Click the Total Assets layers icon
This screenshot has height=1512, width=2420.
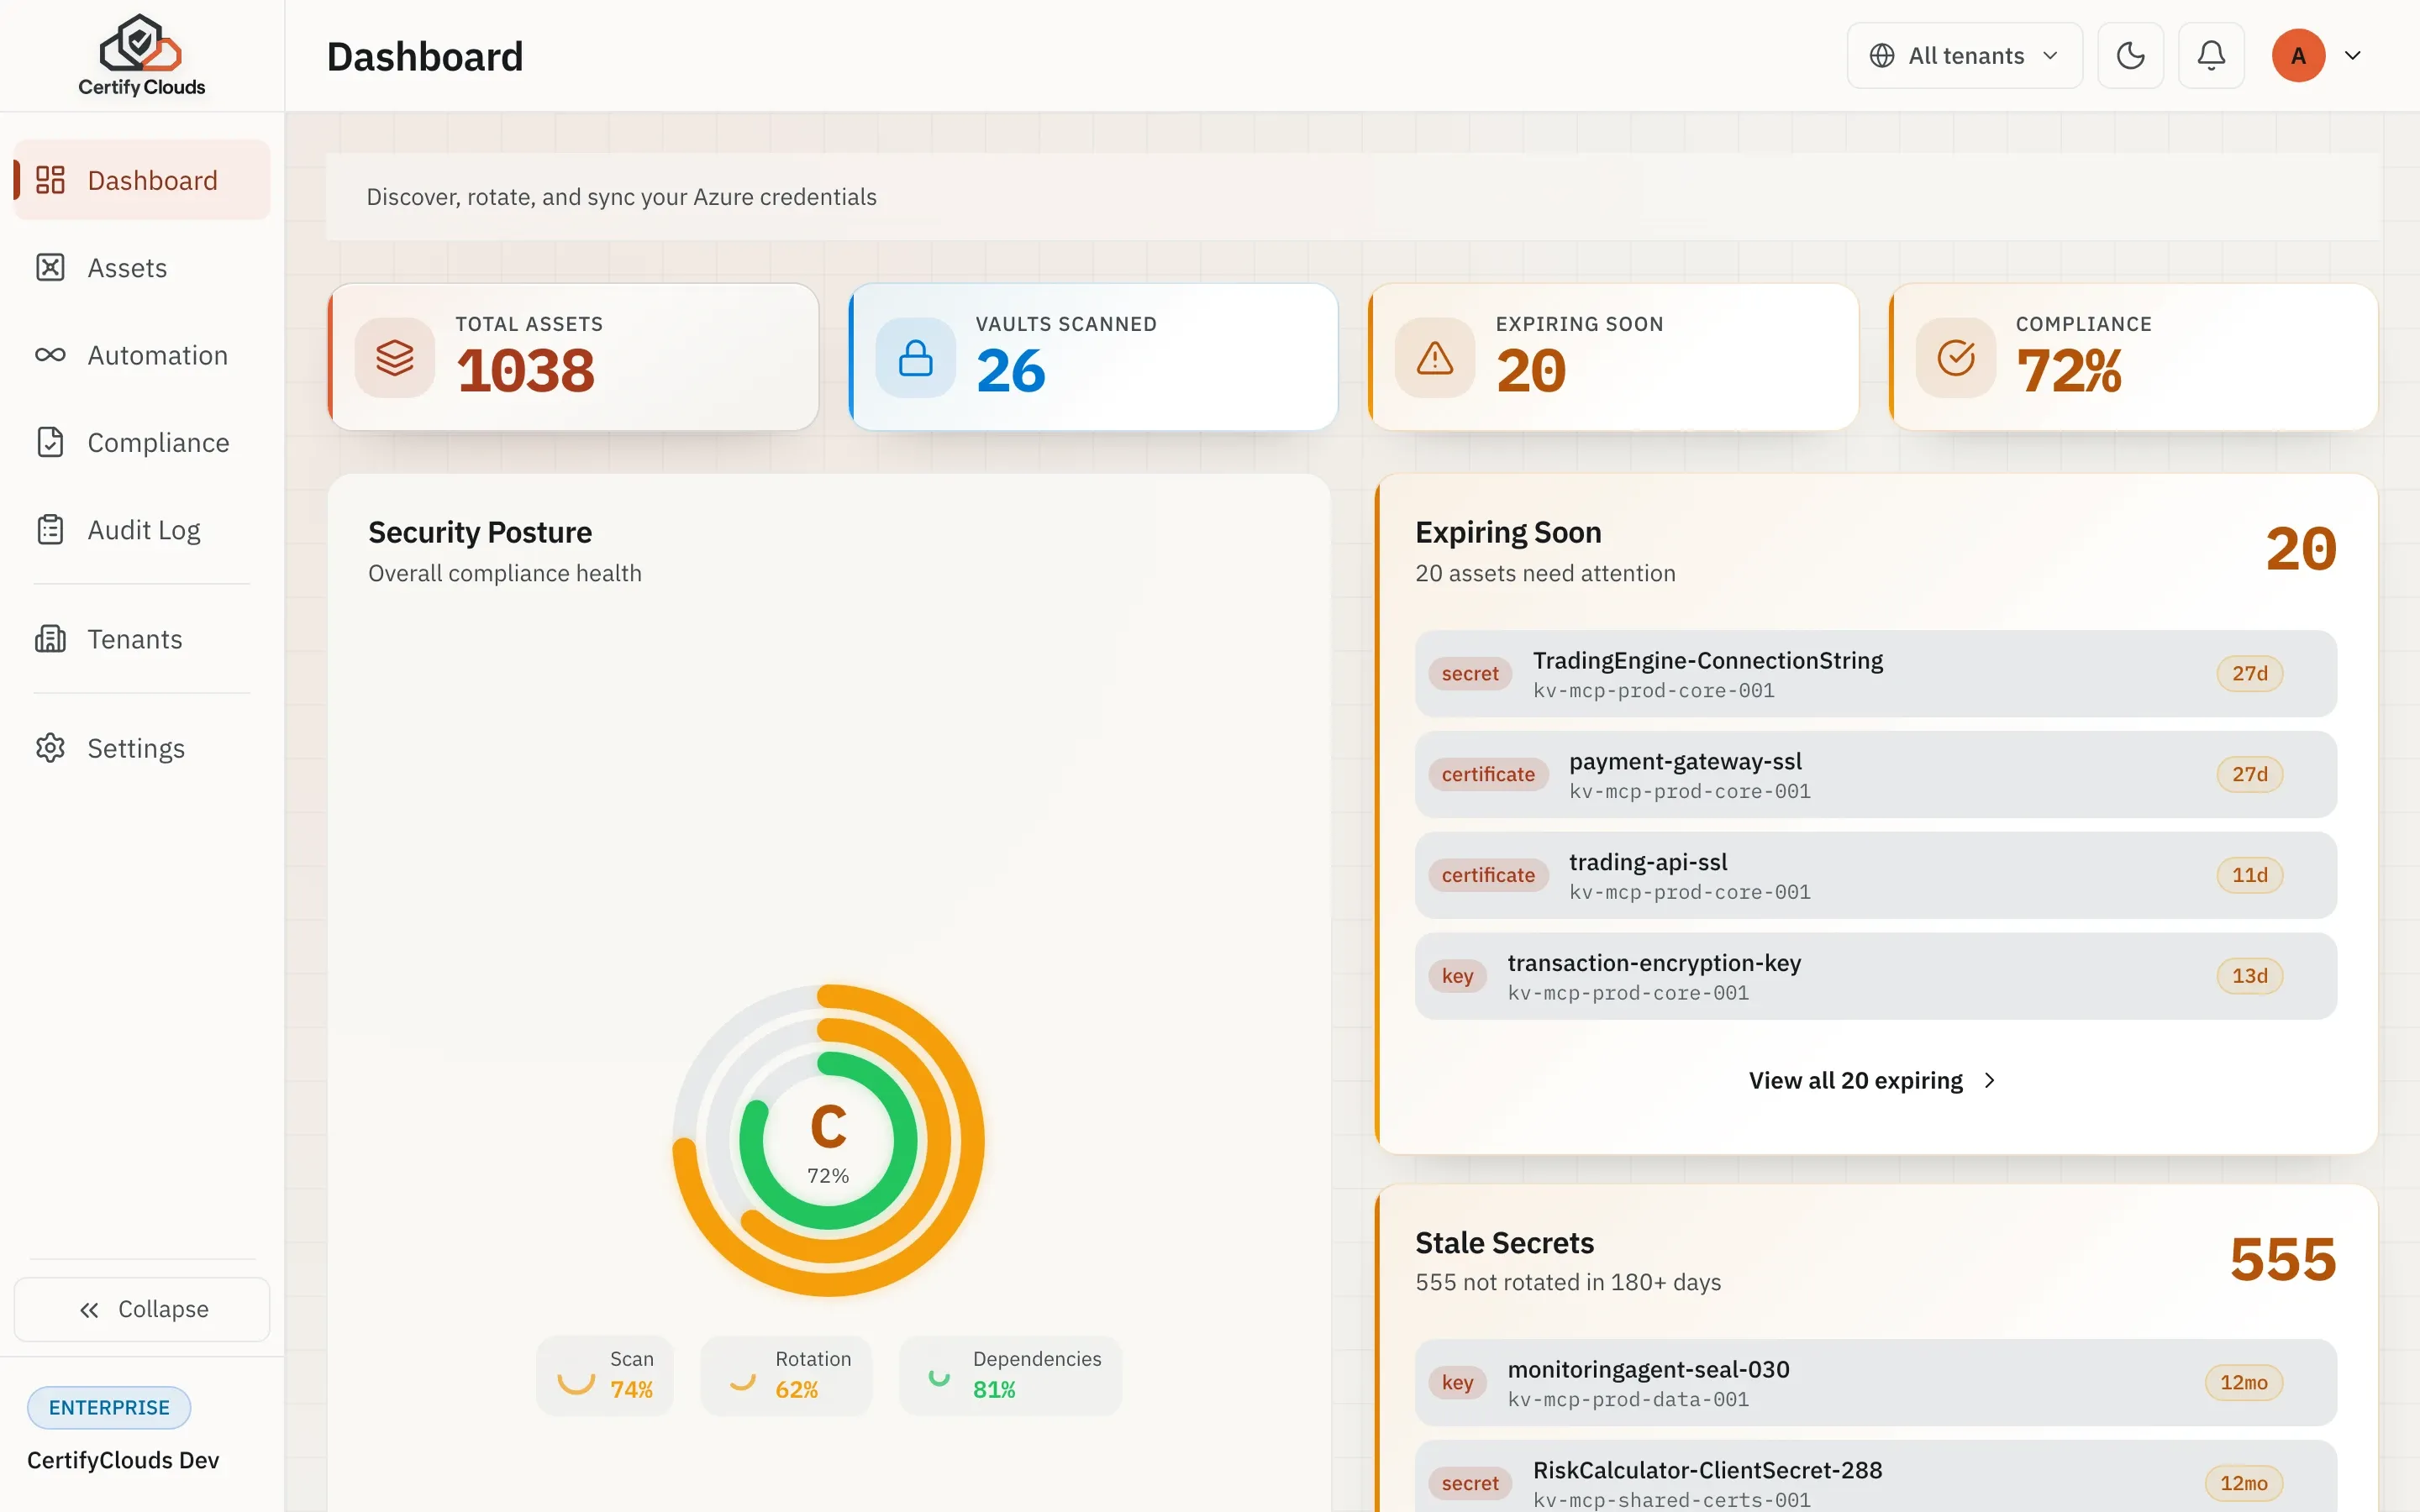click(x=395, y=357)
